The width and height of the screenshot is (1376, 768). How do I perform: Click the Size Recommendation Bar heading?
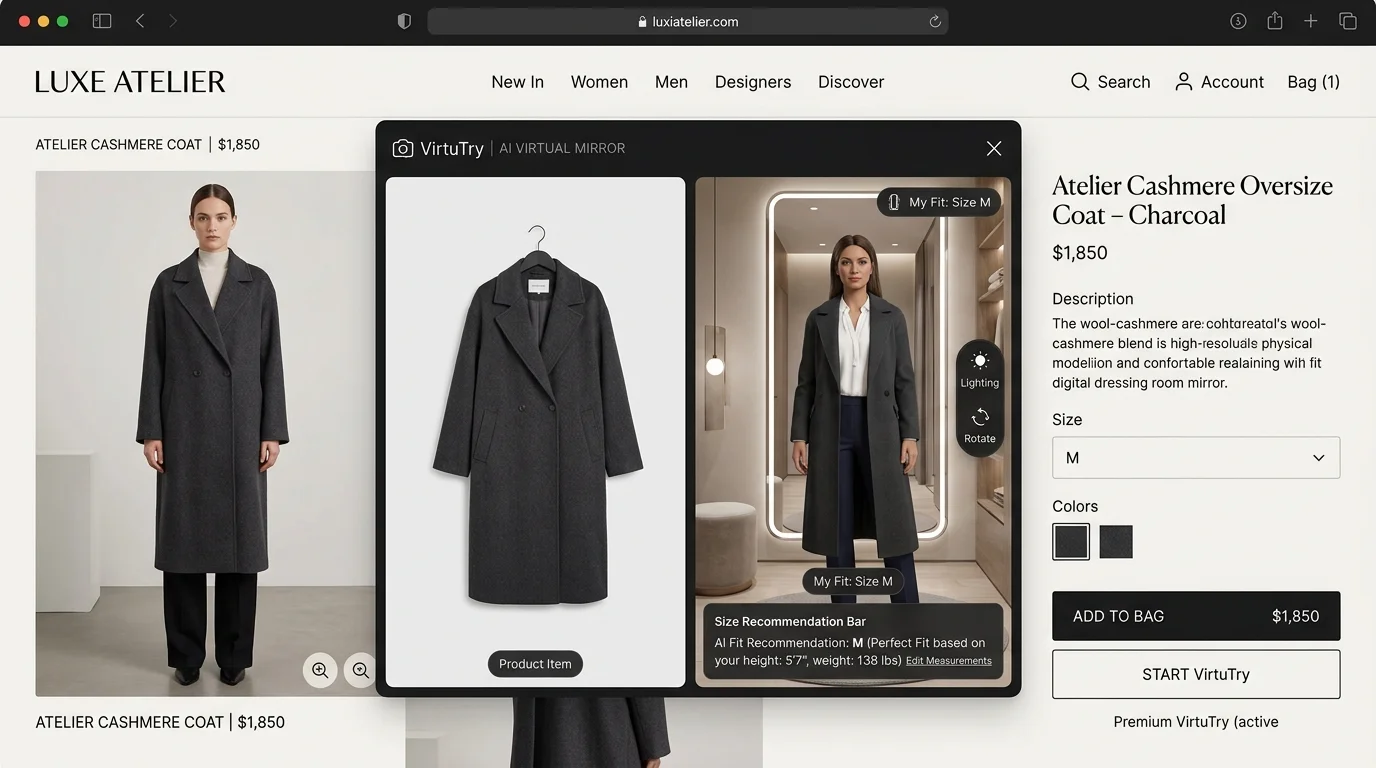coord(790,621)
